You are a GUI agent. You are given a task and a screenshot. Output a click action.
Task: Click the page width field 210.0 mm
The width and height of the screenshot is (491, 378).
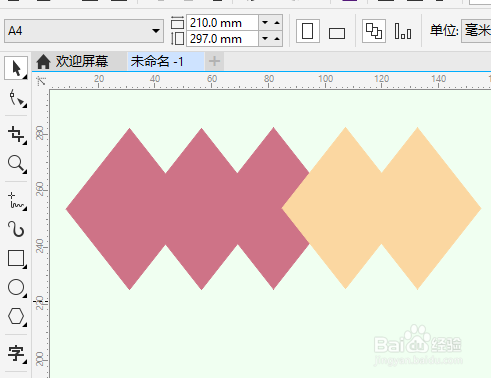[x=222, y=23]
